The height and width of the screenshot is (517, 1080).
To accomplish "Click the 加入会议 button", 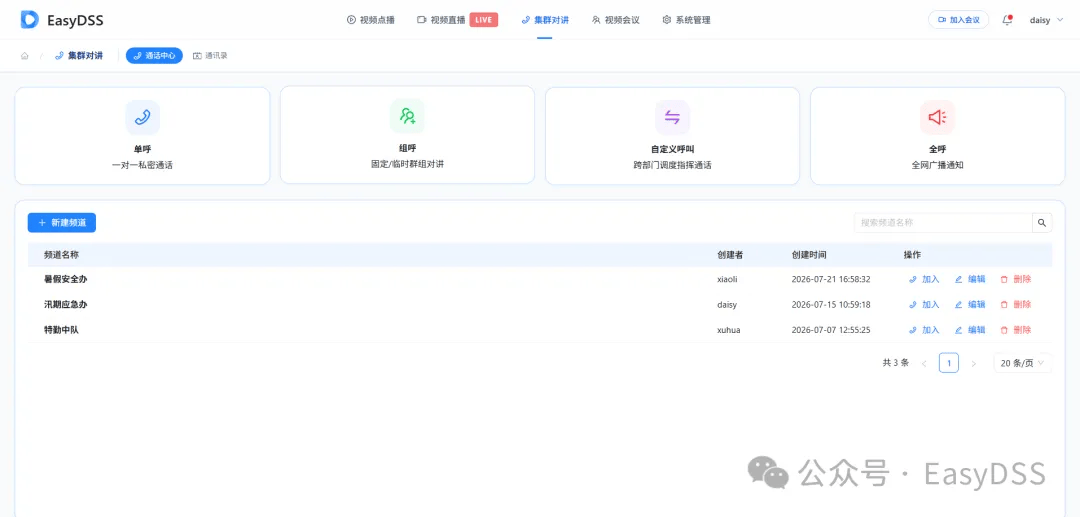I will [959, 20].
